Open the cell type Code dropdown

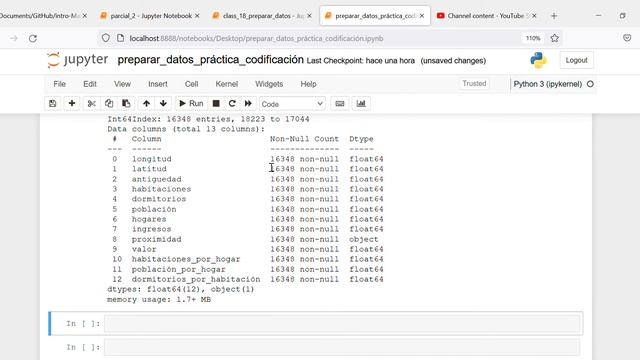click(x=292, y=104)
